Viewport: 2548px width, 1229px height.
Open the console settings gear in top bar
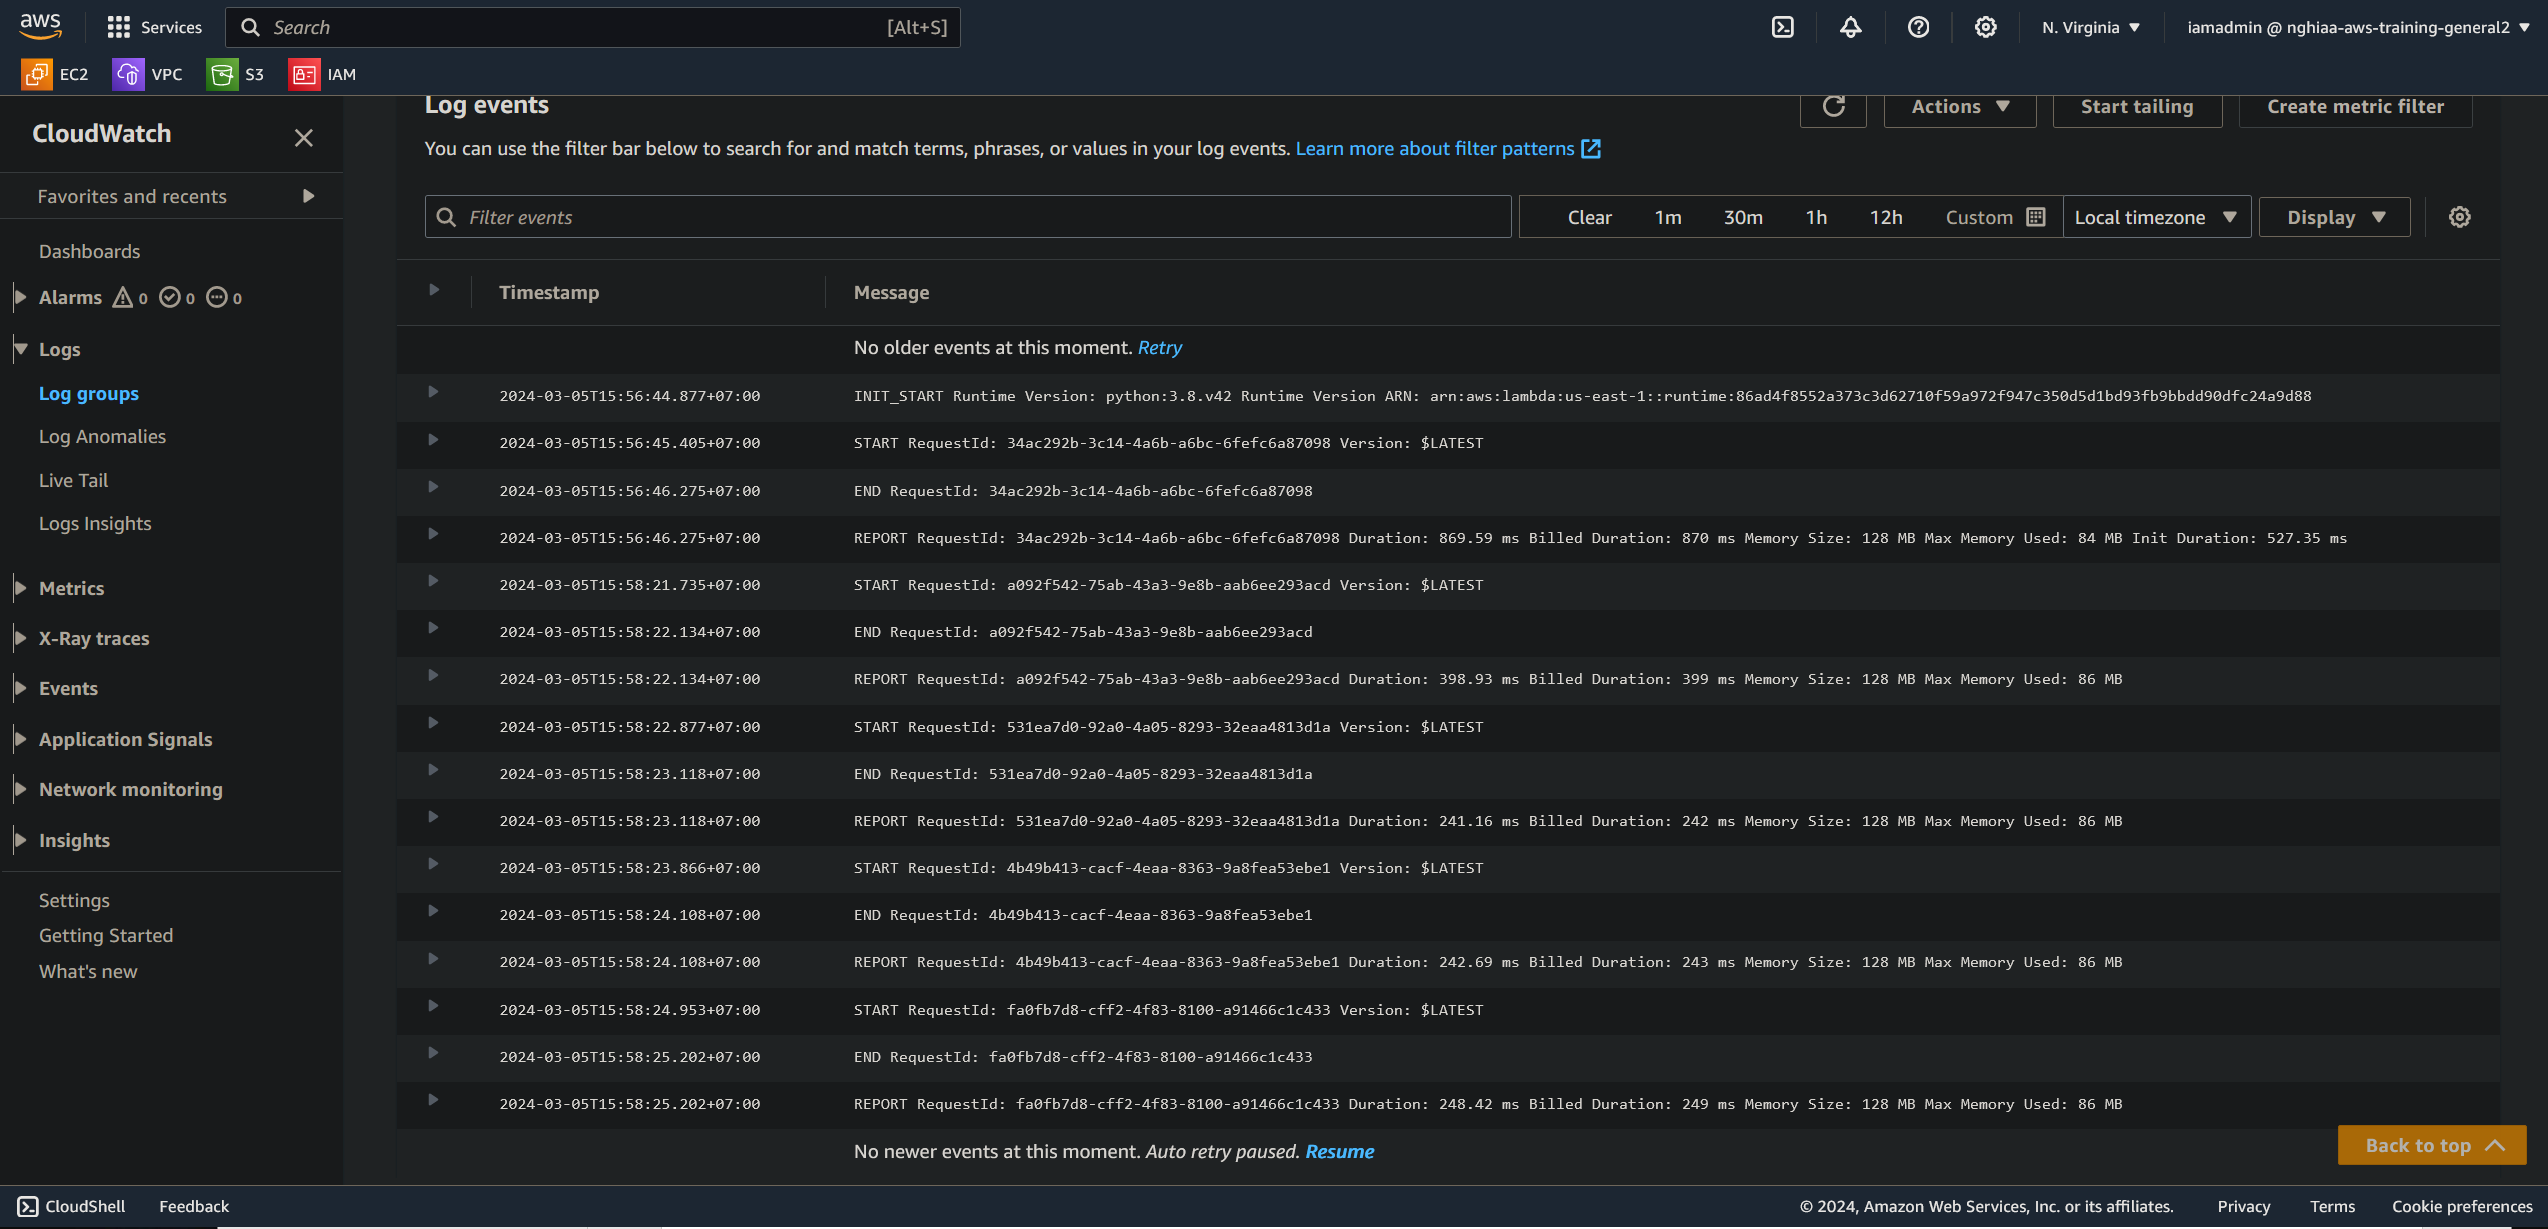point(1986,27)
